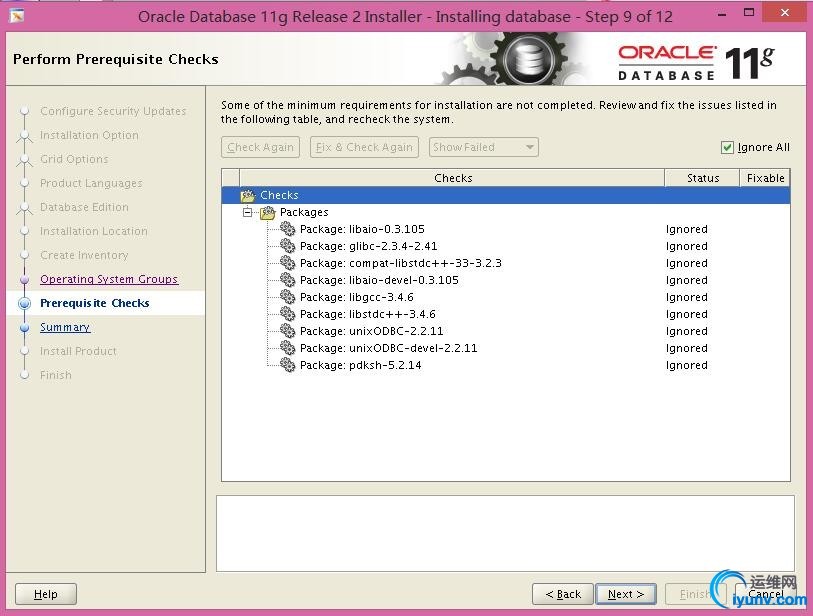Click the gear icon beside libgcc-3.4.6
The width and height of the screenshot is (813, 616).
pos(287,297)
